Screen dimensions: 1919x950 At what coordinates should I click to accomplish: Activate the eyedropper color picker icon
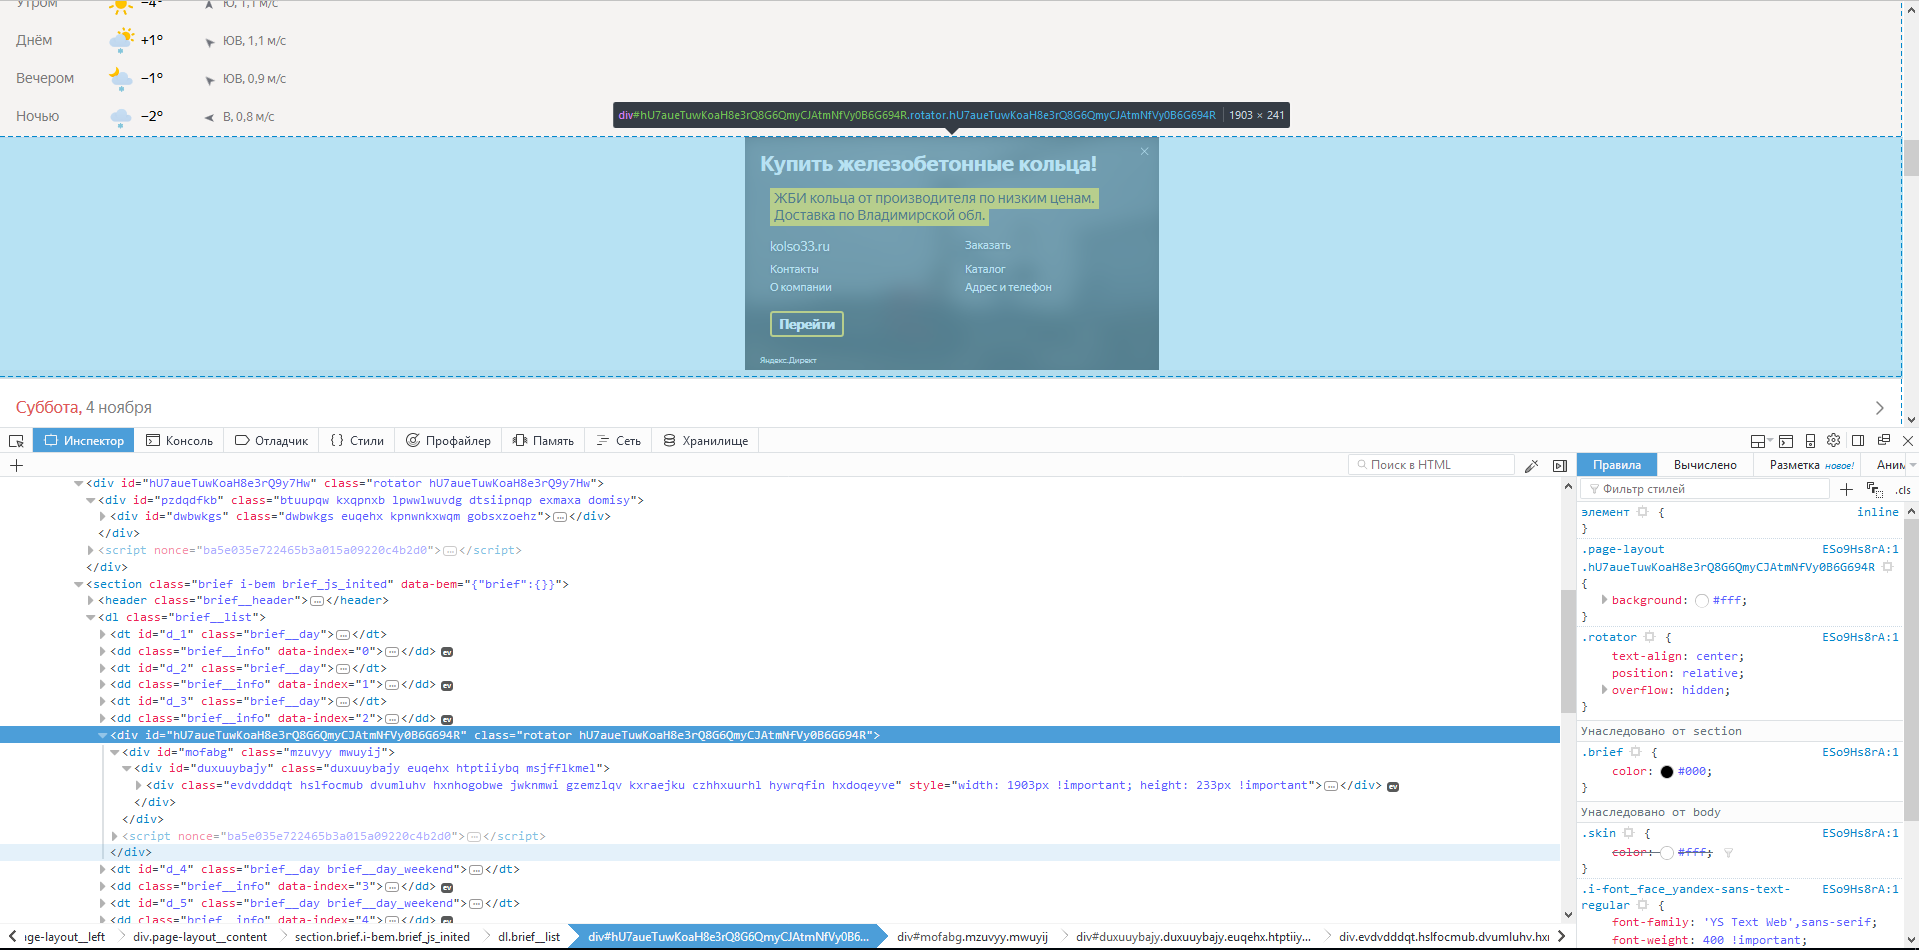pos(1531,465)
